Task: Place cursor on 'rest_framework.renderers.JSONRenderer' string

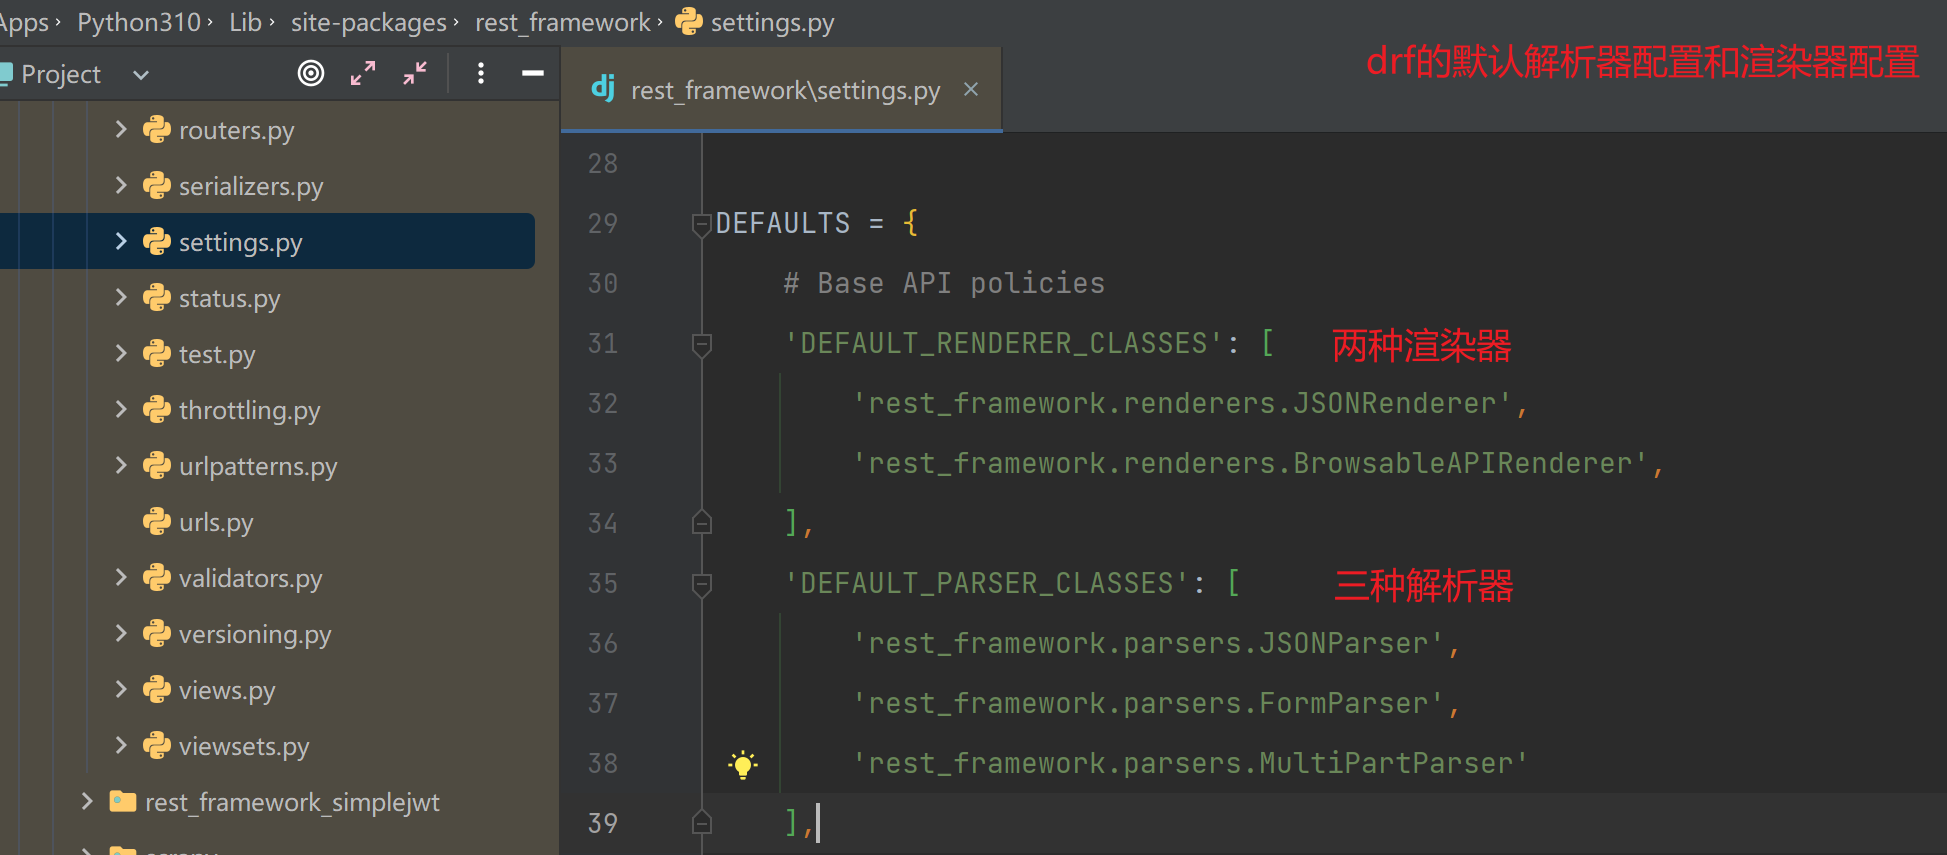Action: 1182,404
